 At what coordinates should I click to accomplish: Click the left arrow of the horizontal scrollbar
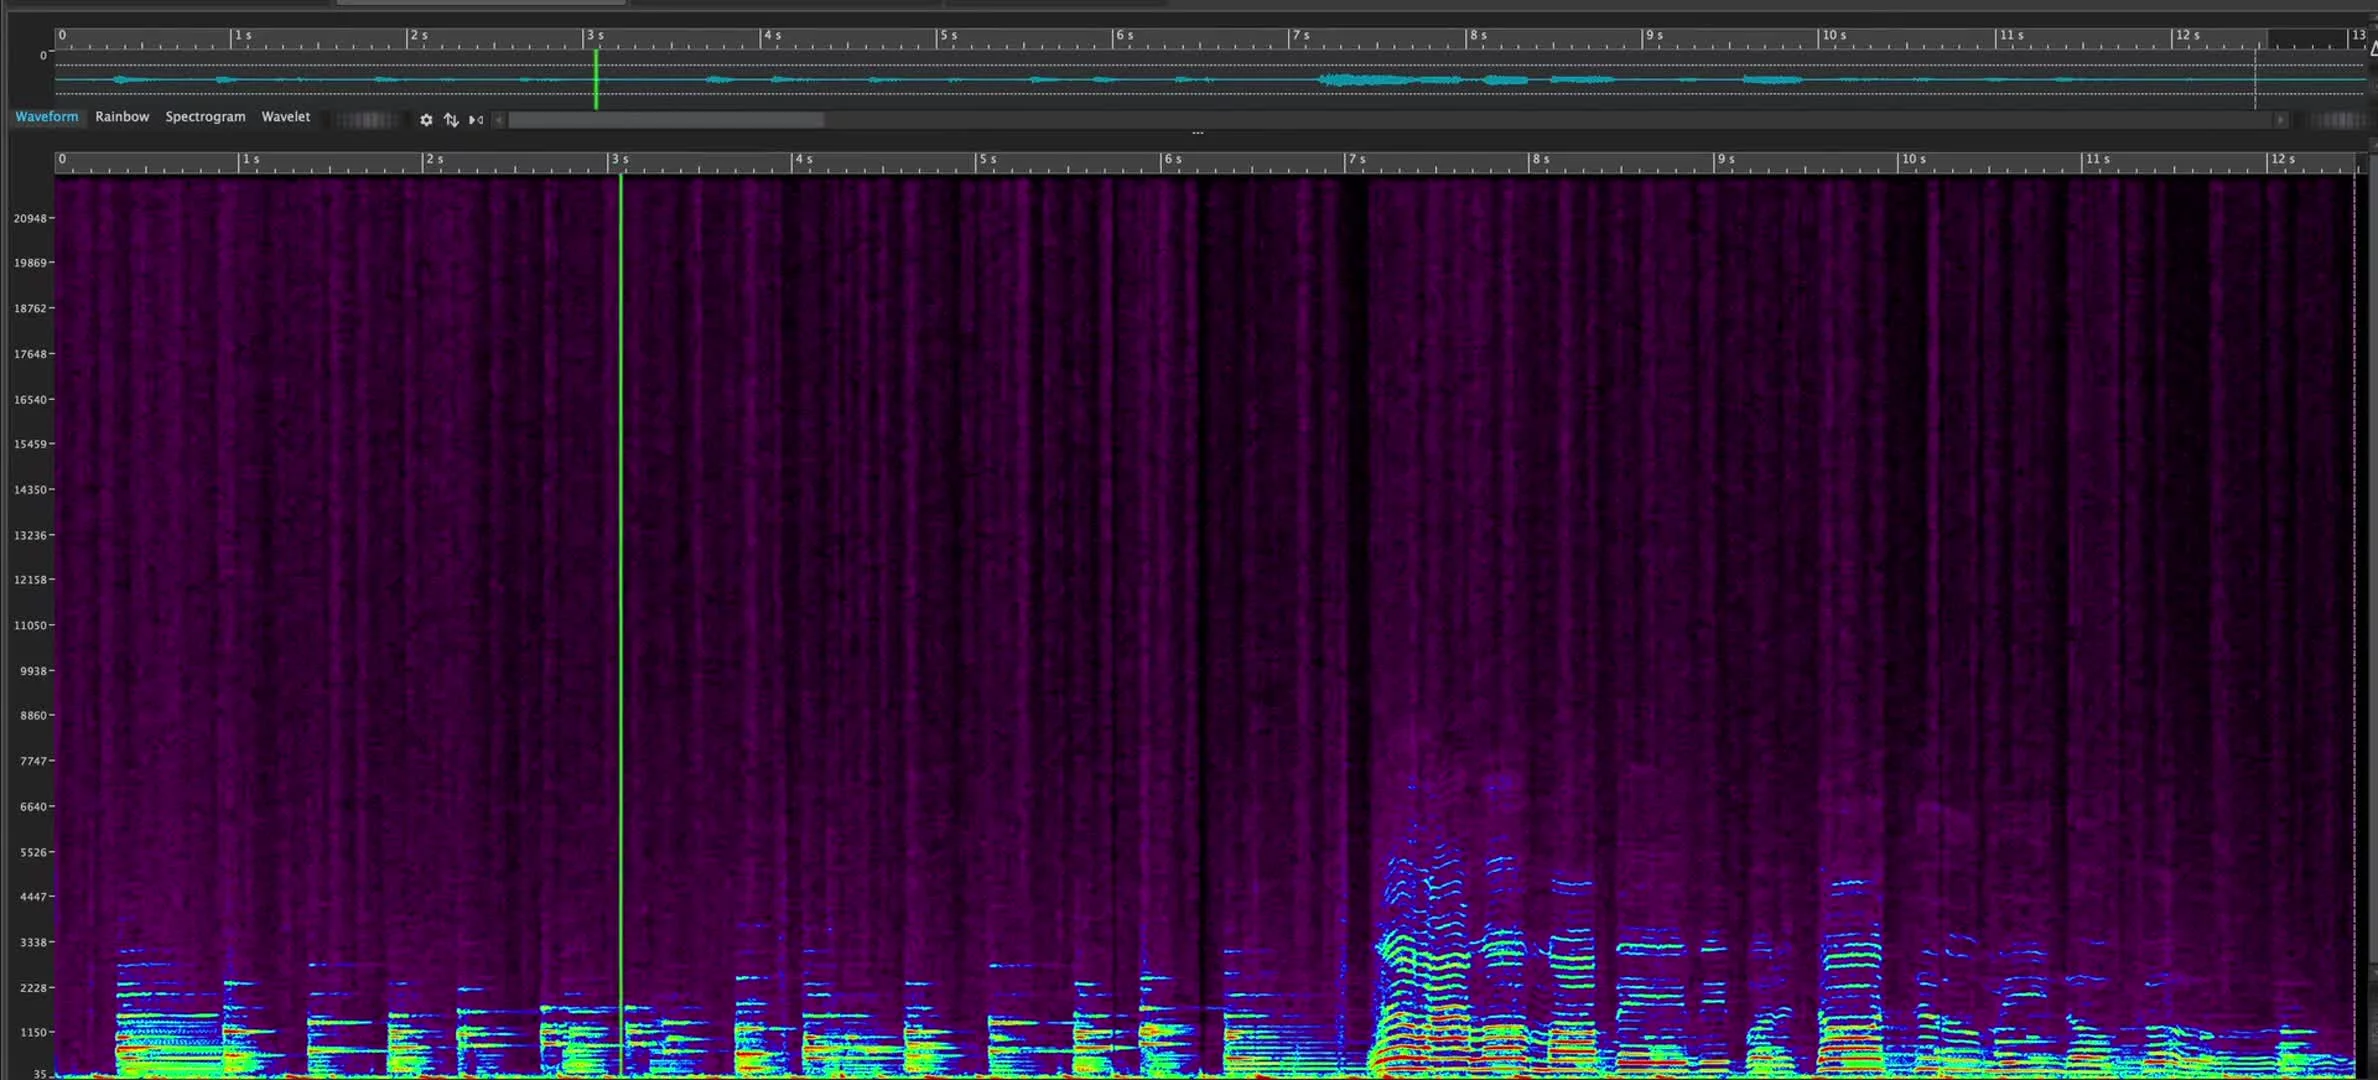click(x=498, y=119)
